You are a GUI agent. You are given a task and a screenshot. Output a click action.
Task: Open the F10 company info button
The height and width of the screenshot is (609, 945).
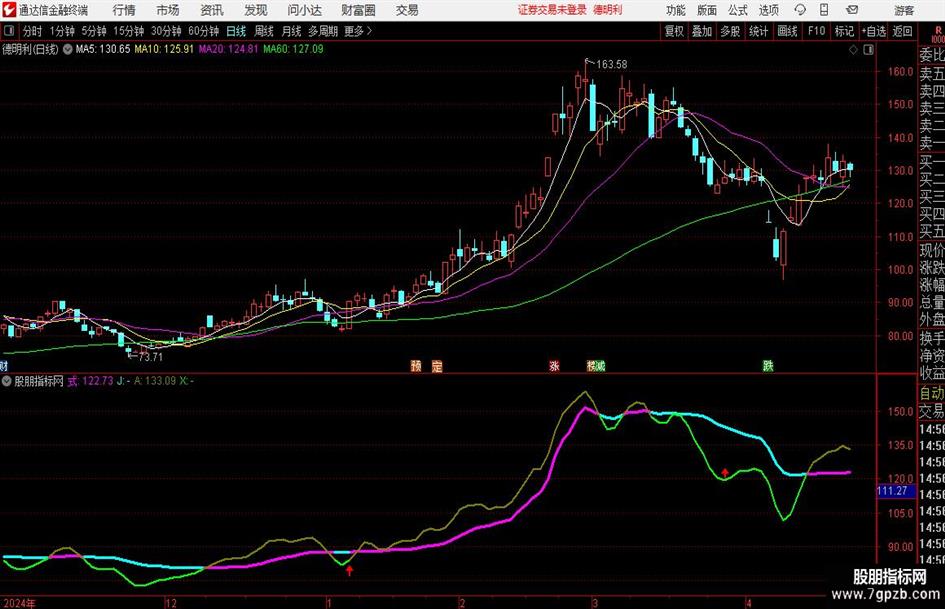tap(817, 31)
